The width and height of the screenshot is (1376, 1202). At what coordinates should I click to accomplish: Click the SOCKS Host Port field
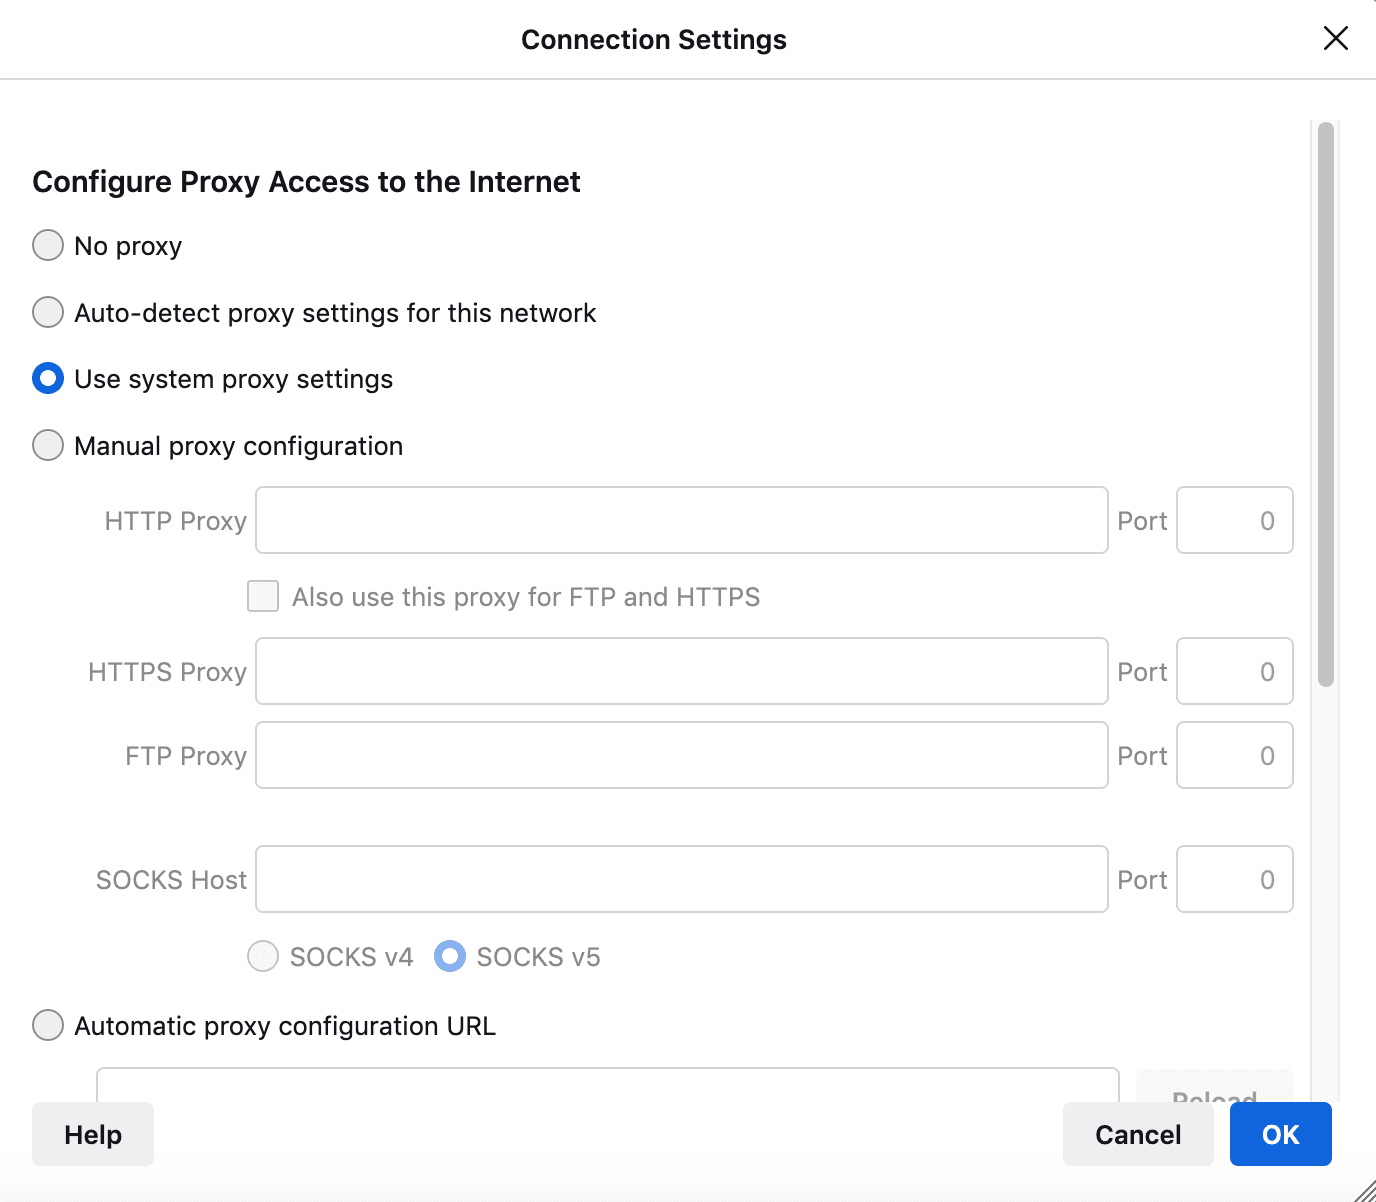pos(1235,879)
